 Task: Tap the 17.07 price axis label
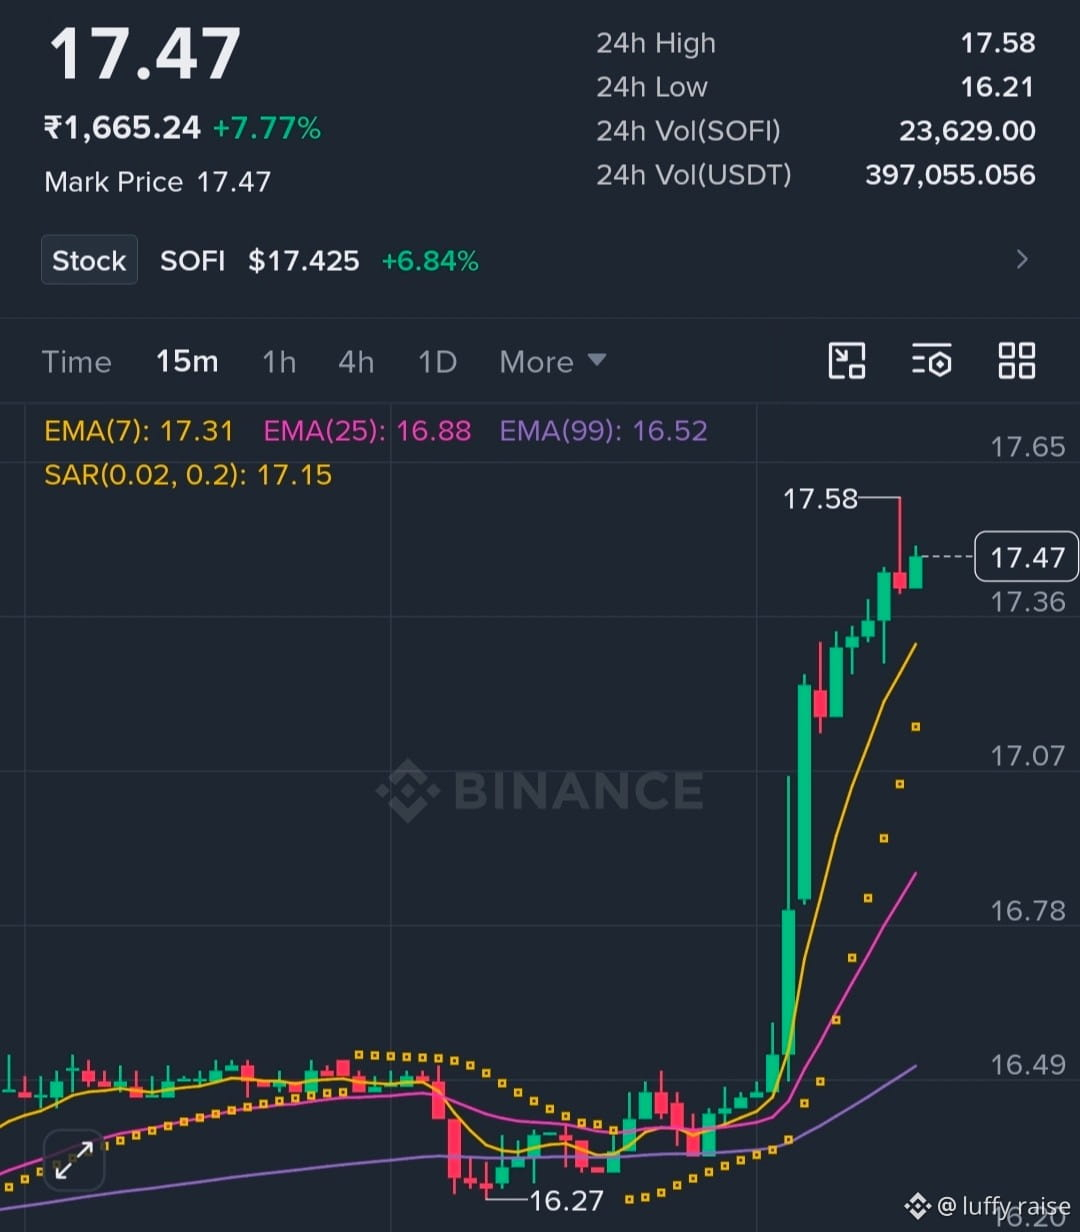point(1027,756)
